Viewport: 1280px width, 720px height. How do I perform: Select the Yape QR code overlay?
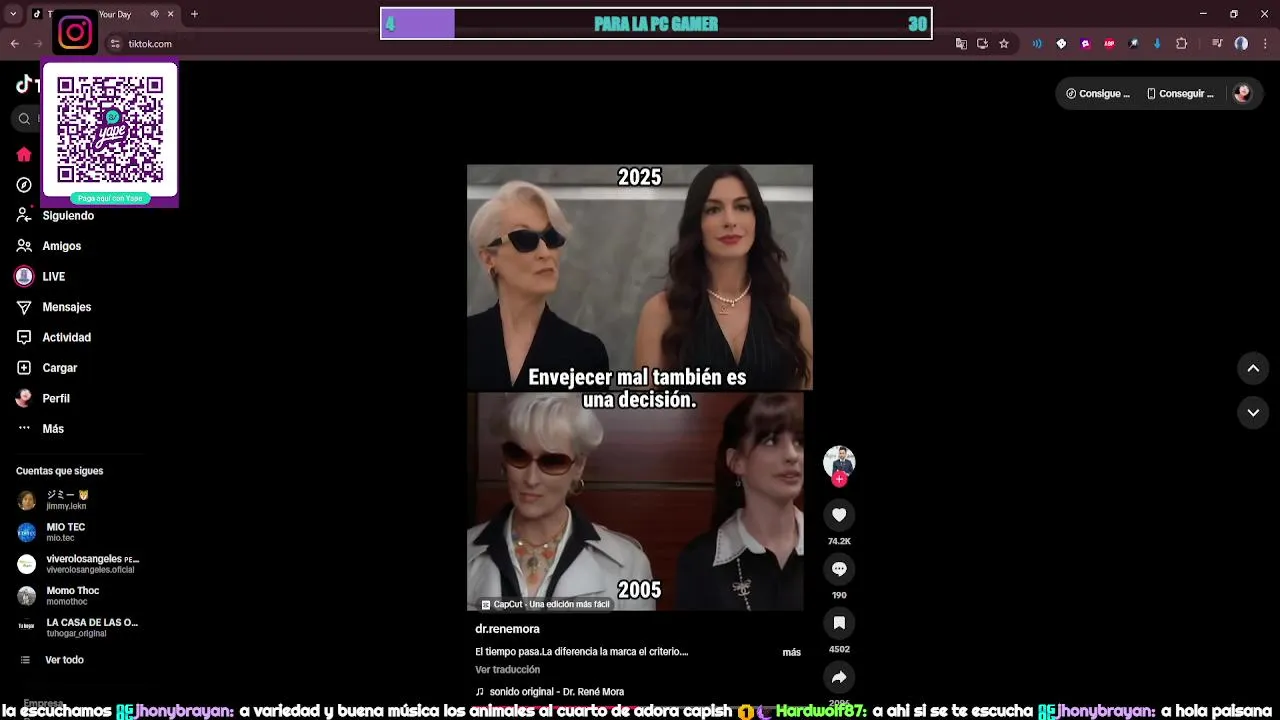point(110,134)
